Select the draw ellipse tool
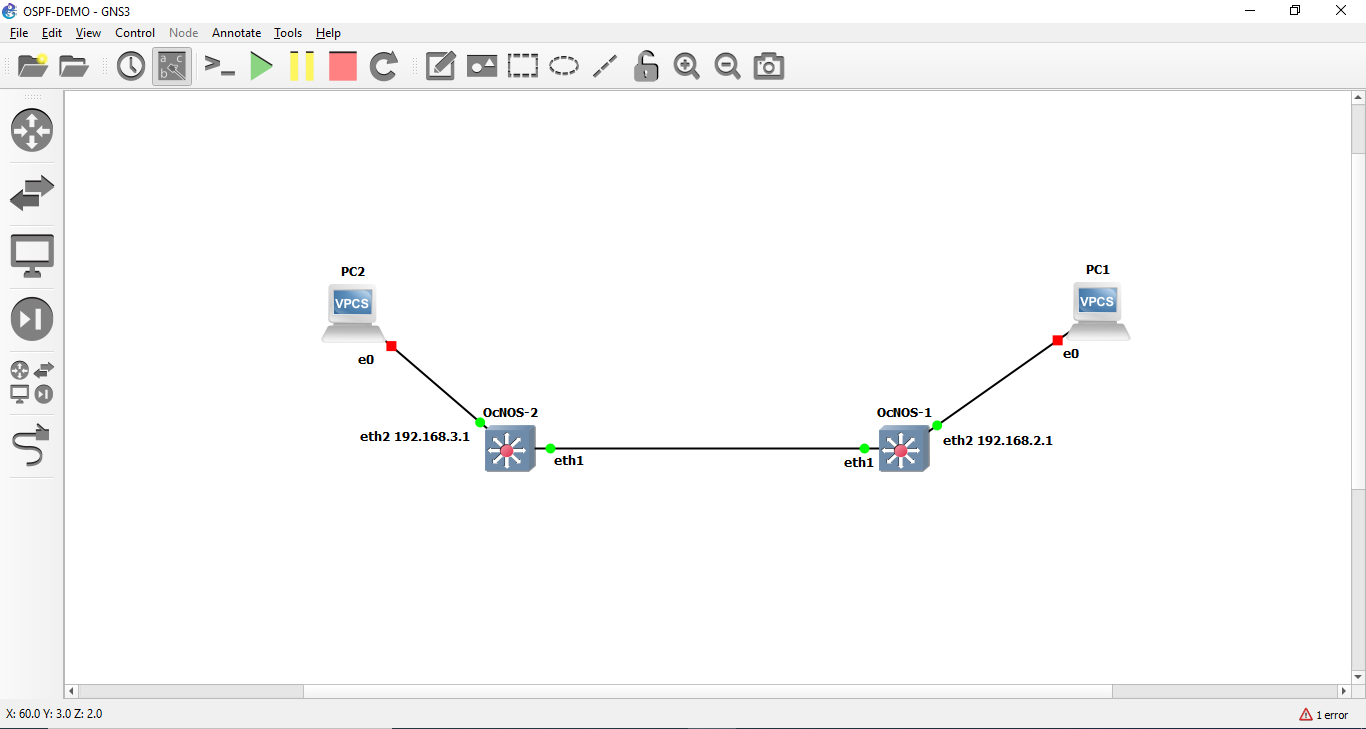 point(564,66)
